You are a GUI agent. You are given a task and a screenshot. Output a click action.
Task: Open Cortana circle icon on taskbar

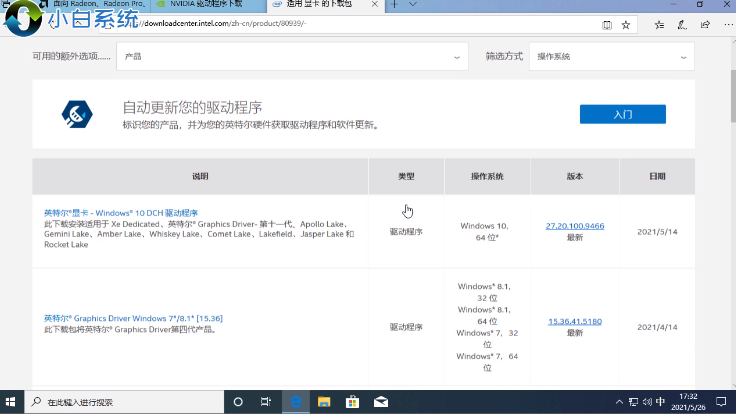click(x=238, y=402)
